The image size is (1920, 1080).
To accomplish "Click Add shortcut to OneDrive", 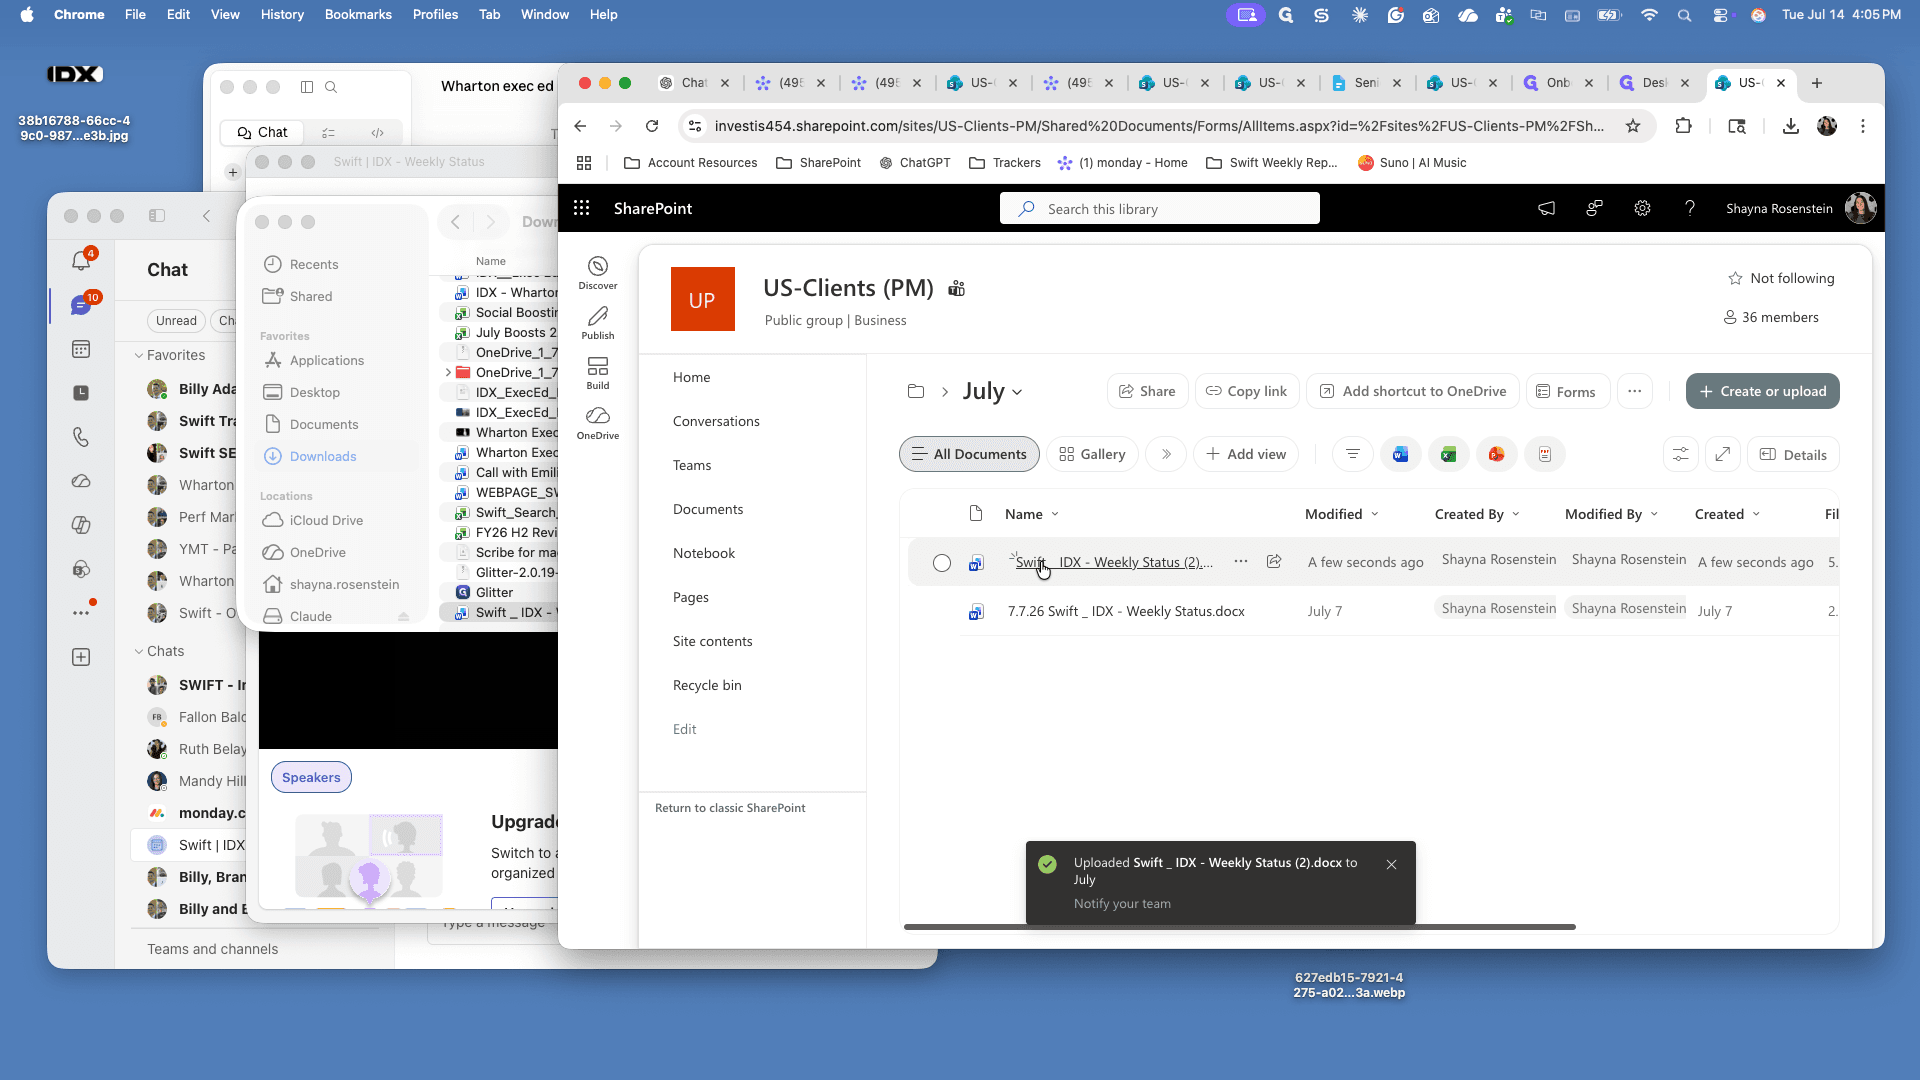I will point(1412,391).
